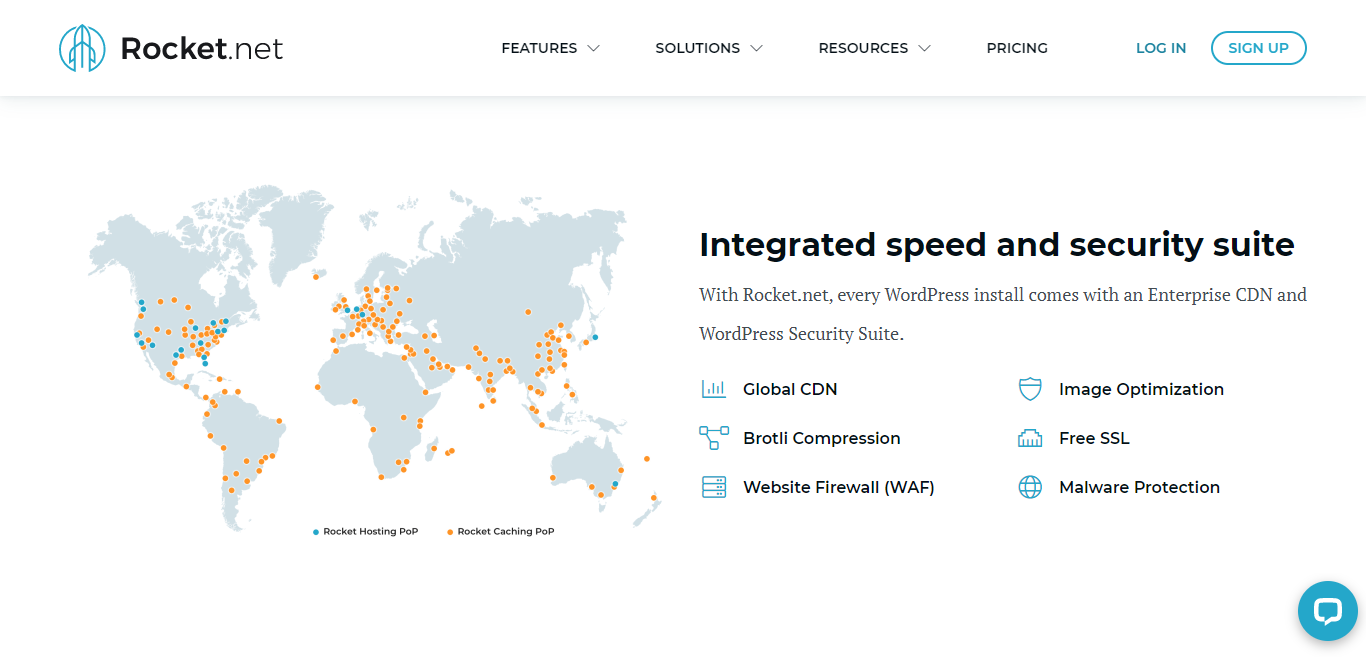This screenshot has height=657, width=1366.
Task: Click the 'Website Firewall (WAF)' feature label
Action: click(x=839, y=487)
